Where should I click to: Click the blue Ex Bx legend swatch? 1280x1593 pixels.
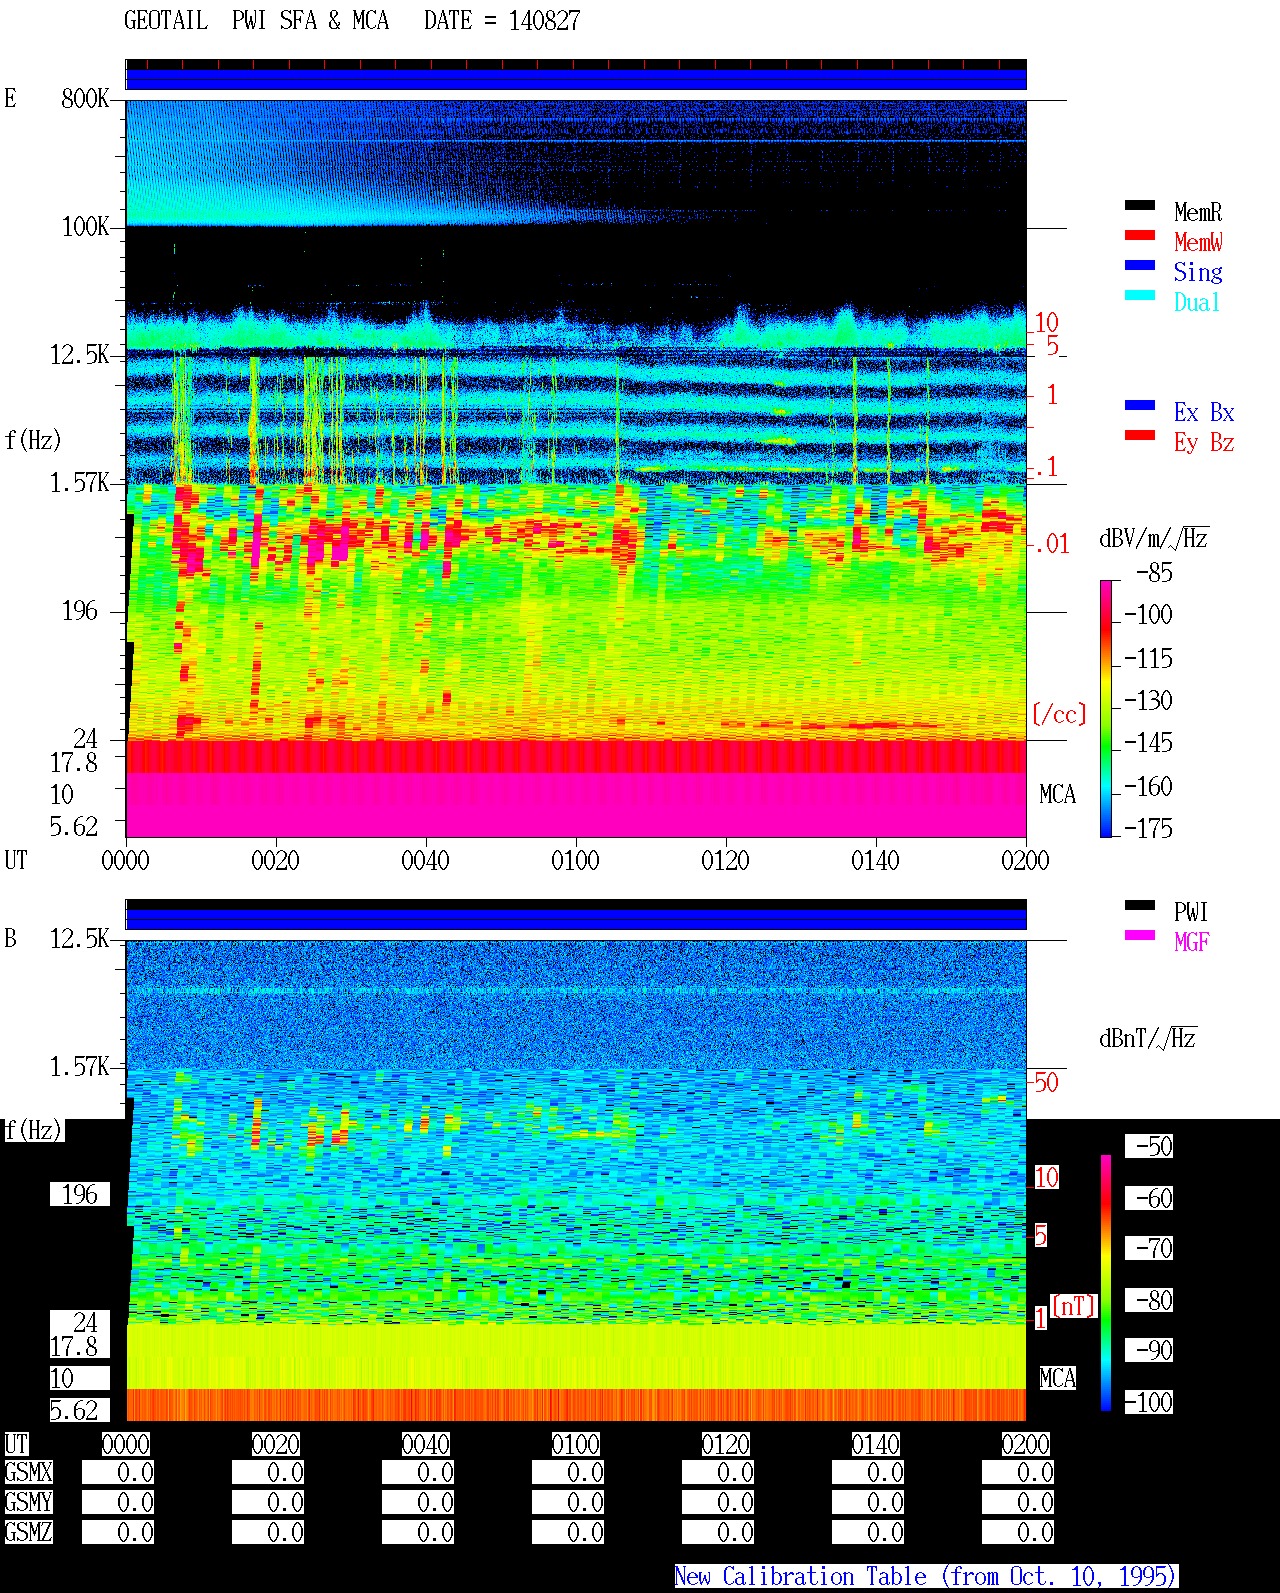1140,406
